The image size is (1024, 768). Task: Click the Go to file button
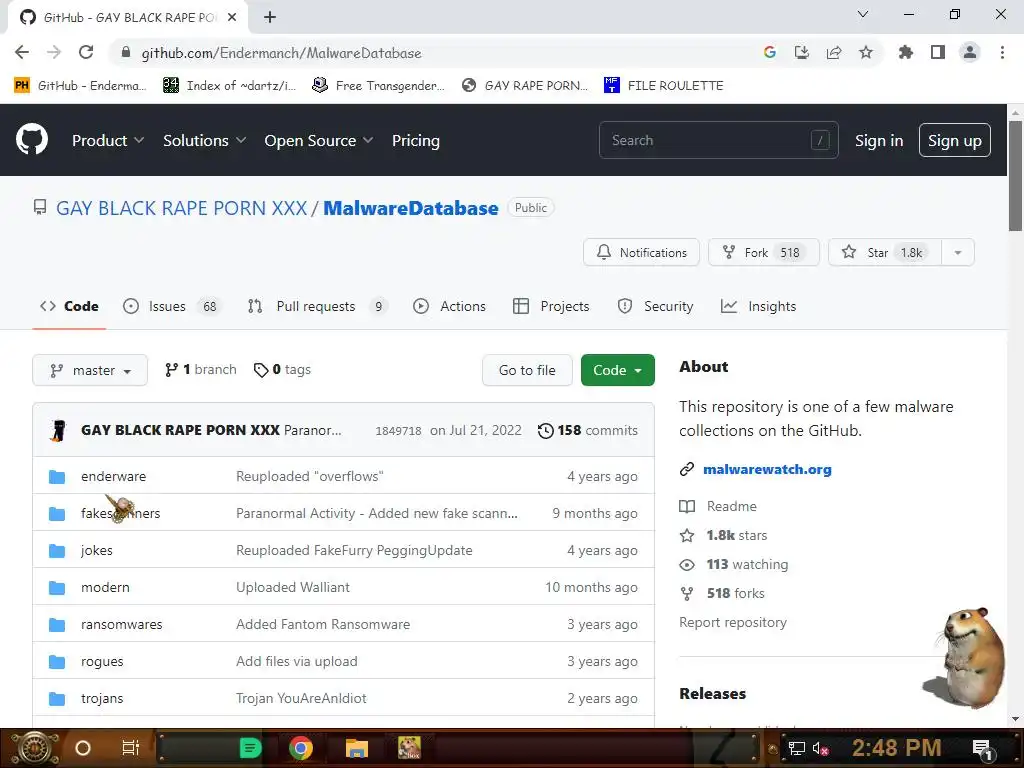pos(527,370)
